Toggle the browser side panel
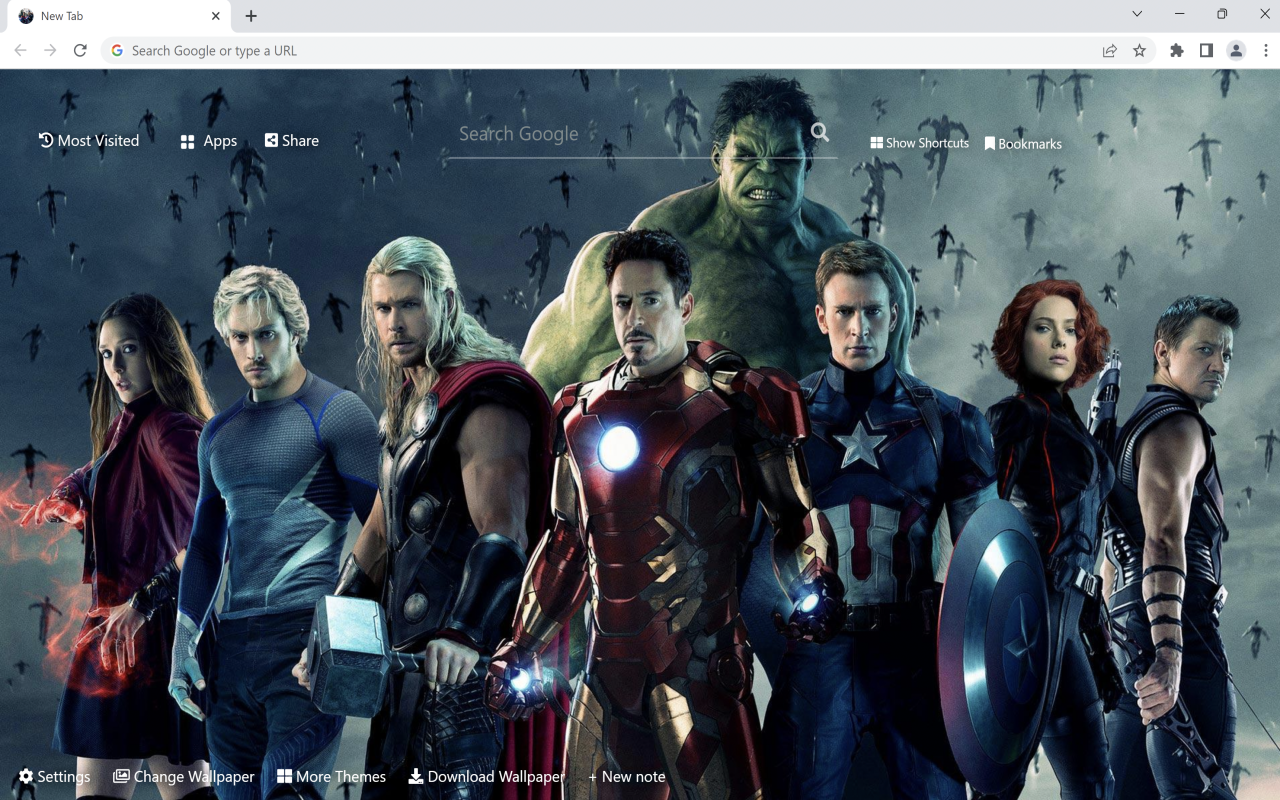This screenshot has height=800, width=1280. coord(1206,50)
